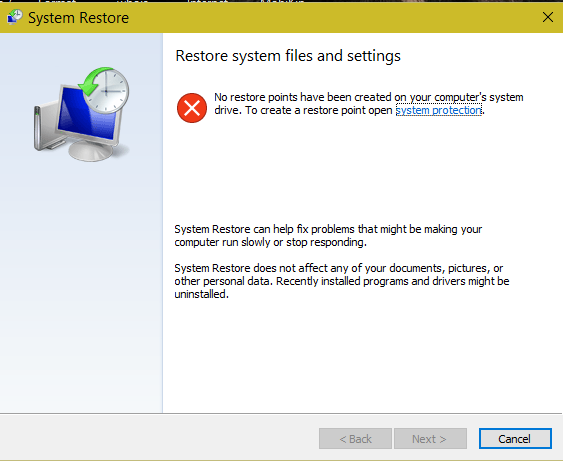563x461 pixels.
Task: Click the "Restore system files and settings" heading
Action: click(x=288, y=56)
